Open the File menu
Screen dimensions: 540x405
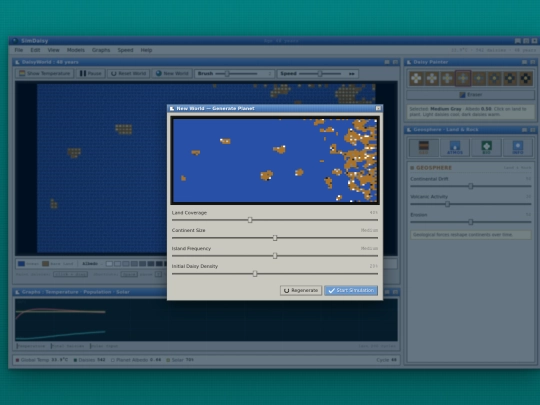click(19, 50)
